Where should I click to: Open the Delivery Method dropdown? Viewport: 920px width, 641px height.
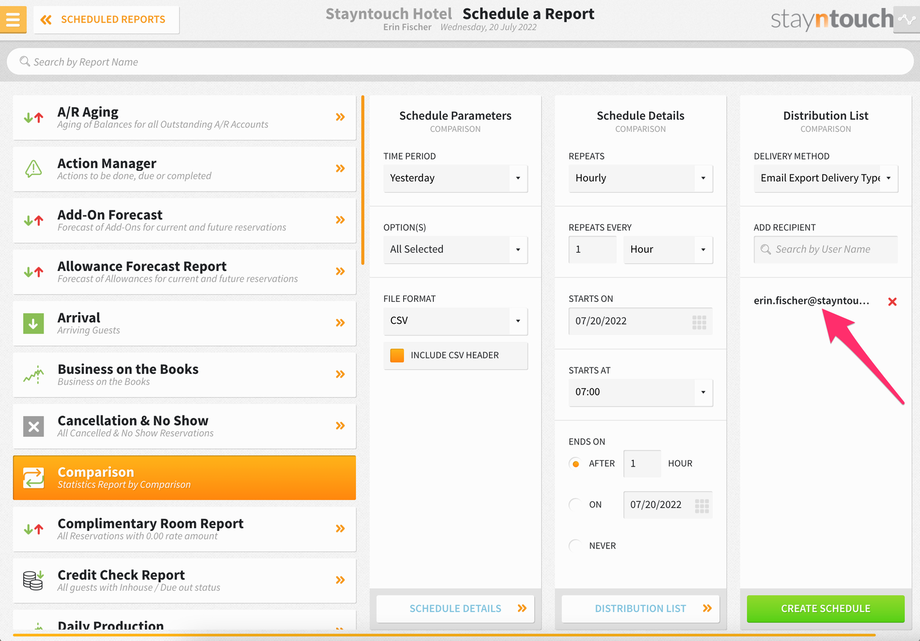click(x=826, y=178)
